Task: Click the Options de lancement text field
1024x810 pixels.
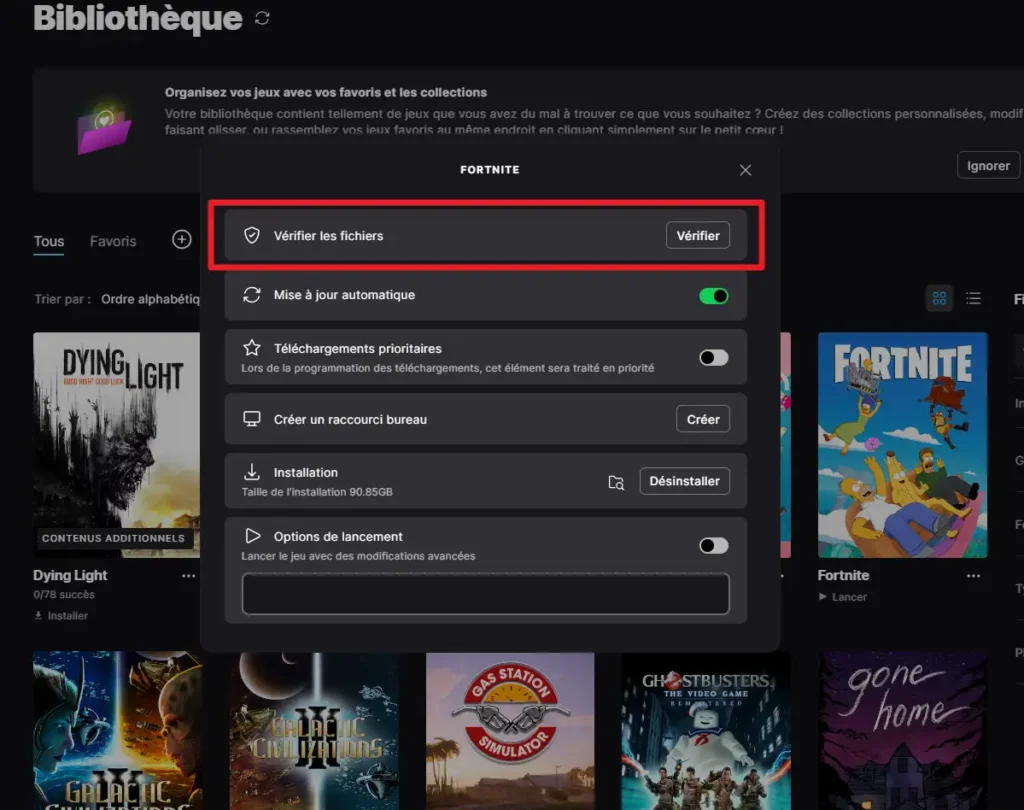Action: [x=485, y=592]
